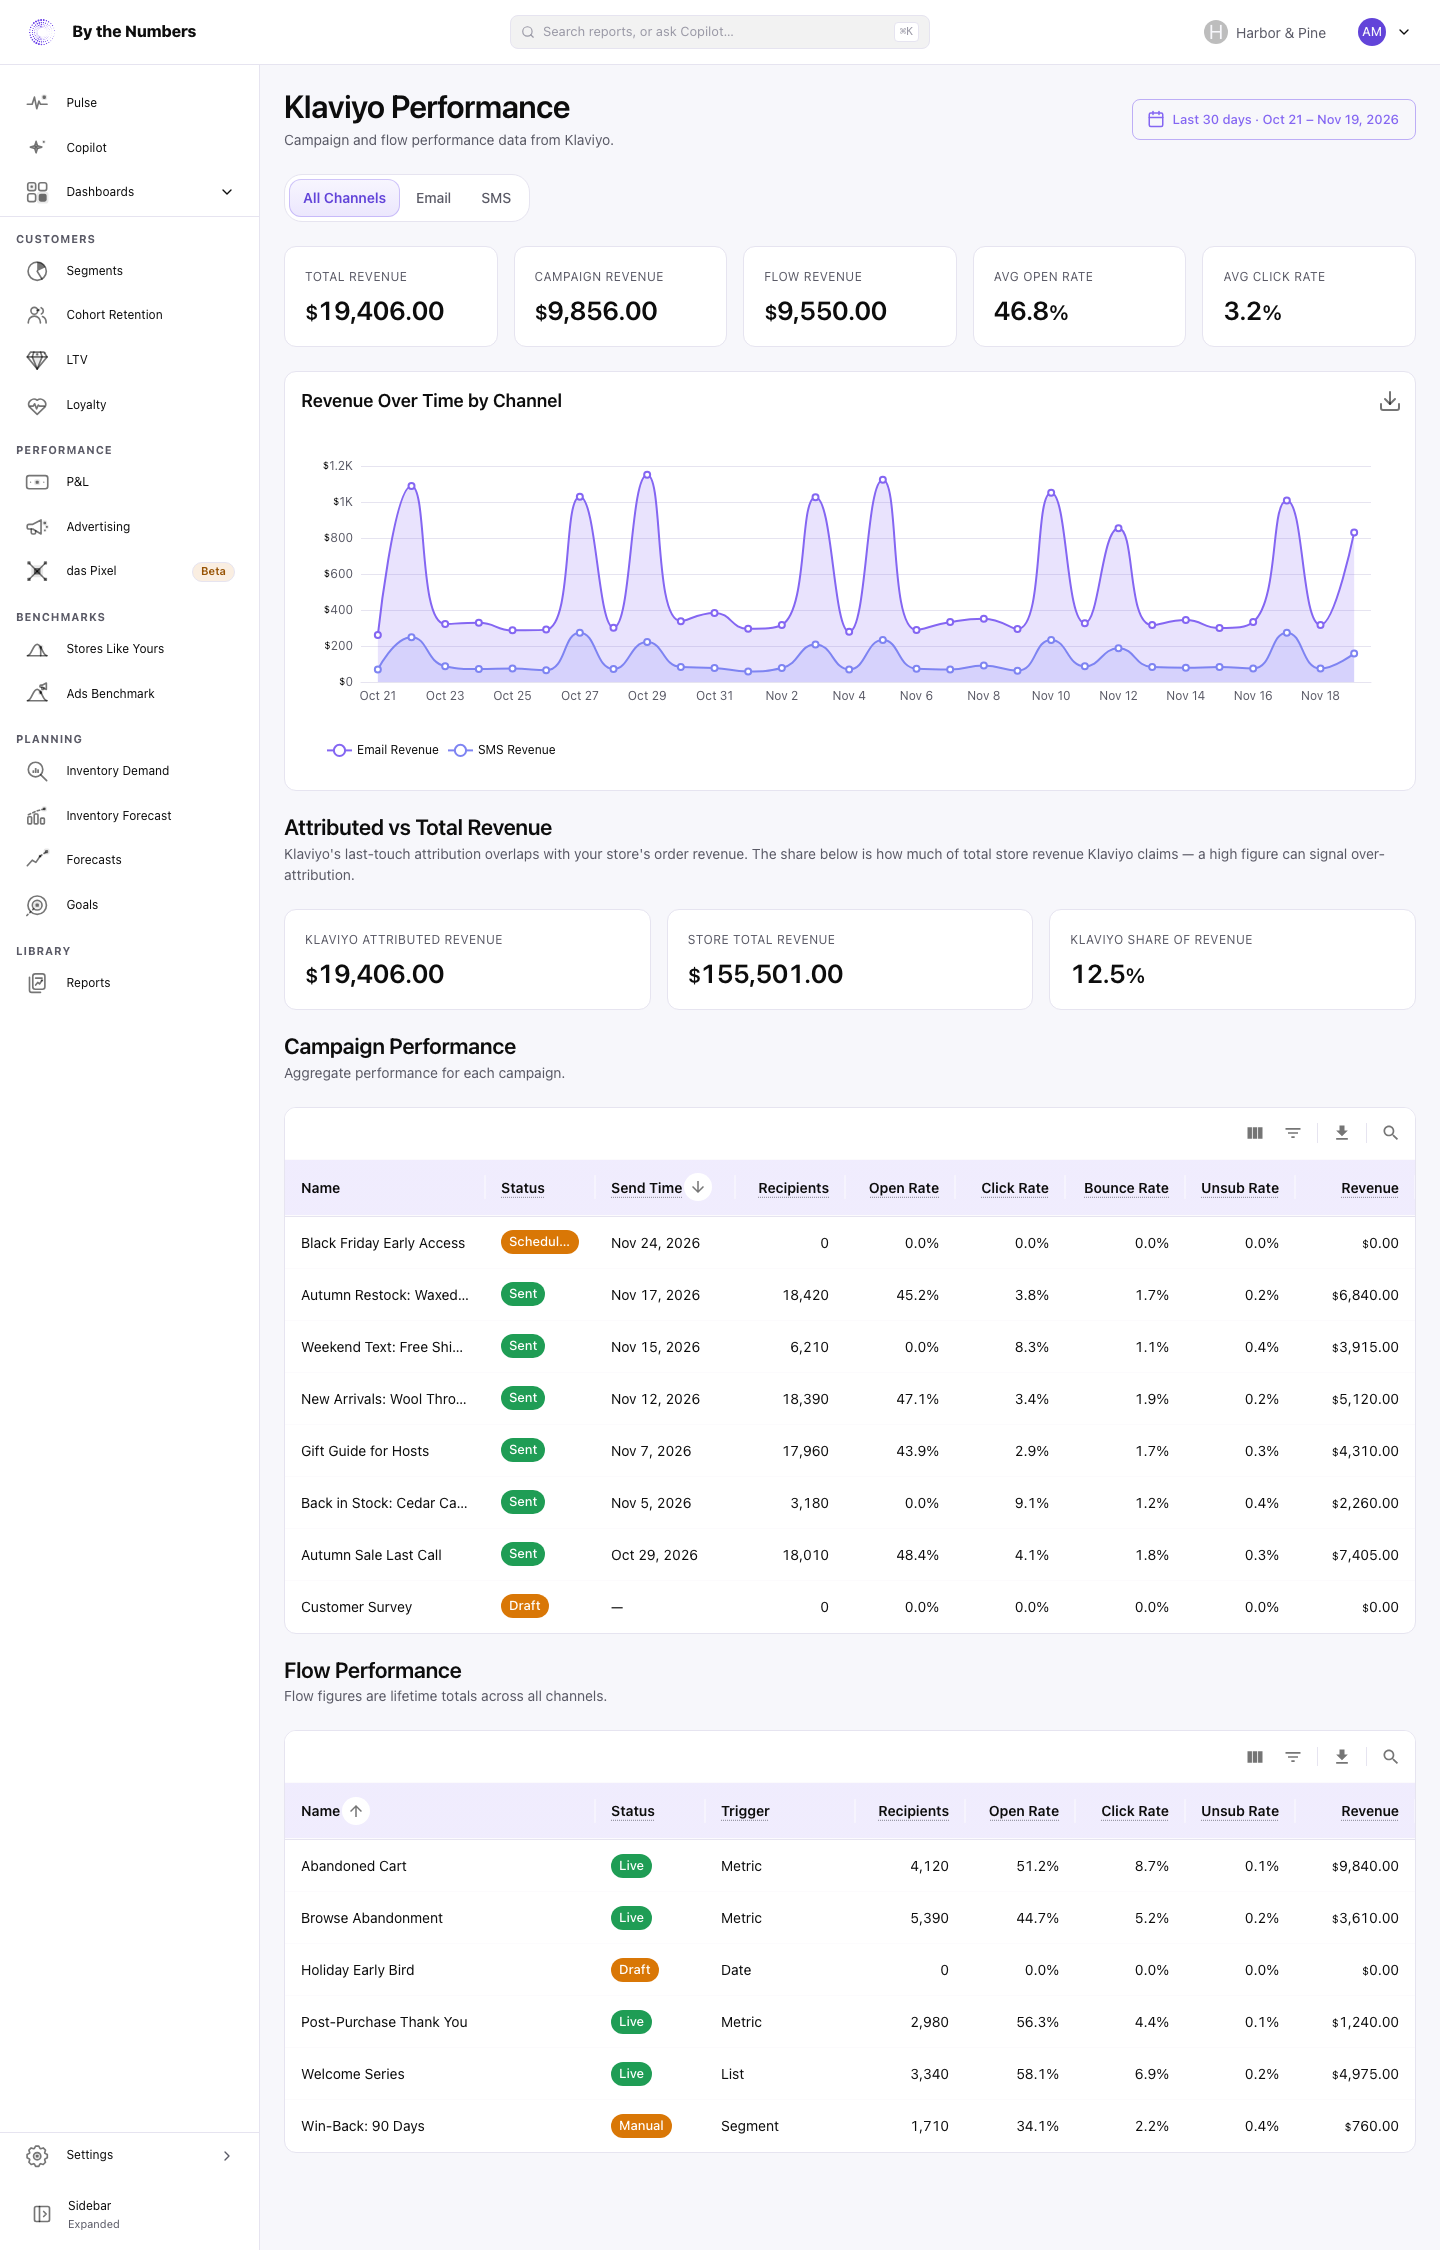Screen dimensions: 1440x2250
Task: Click the LTV diamond icon
Action: pos(37,360)
